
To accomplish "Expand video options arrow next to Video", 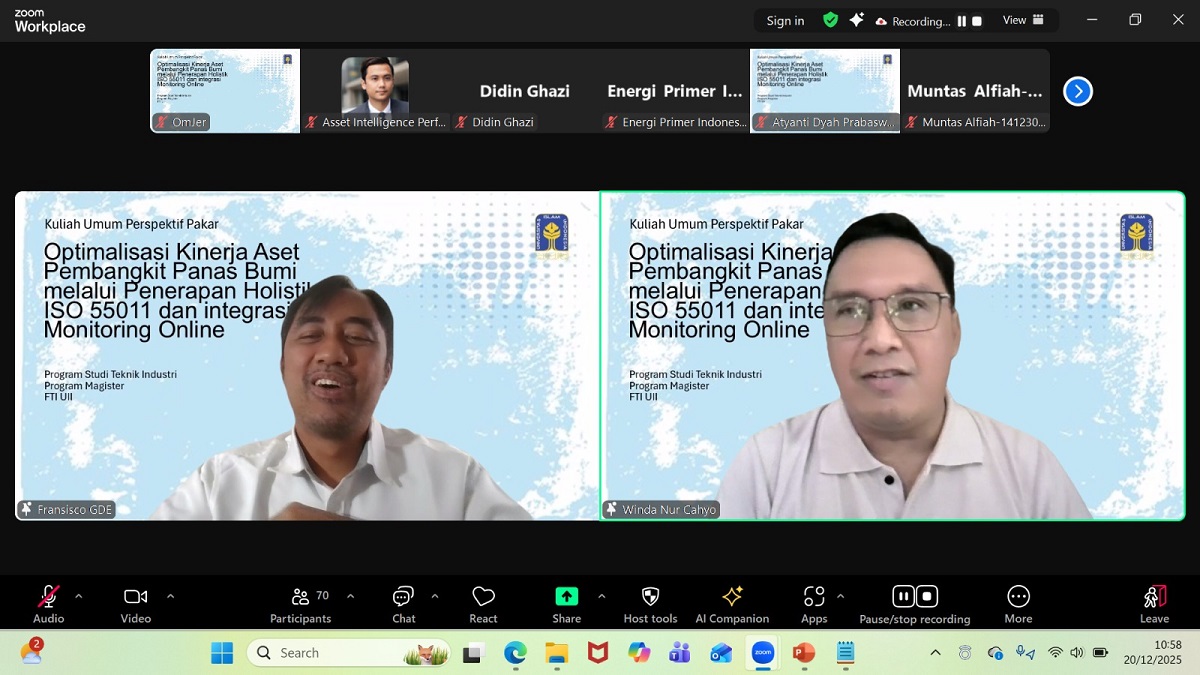I will (170, 596).
